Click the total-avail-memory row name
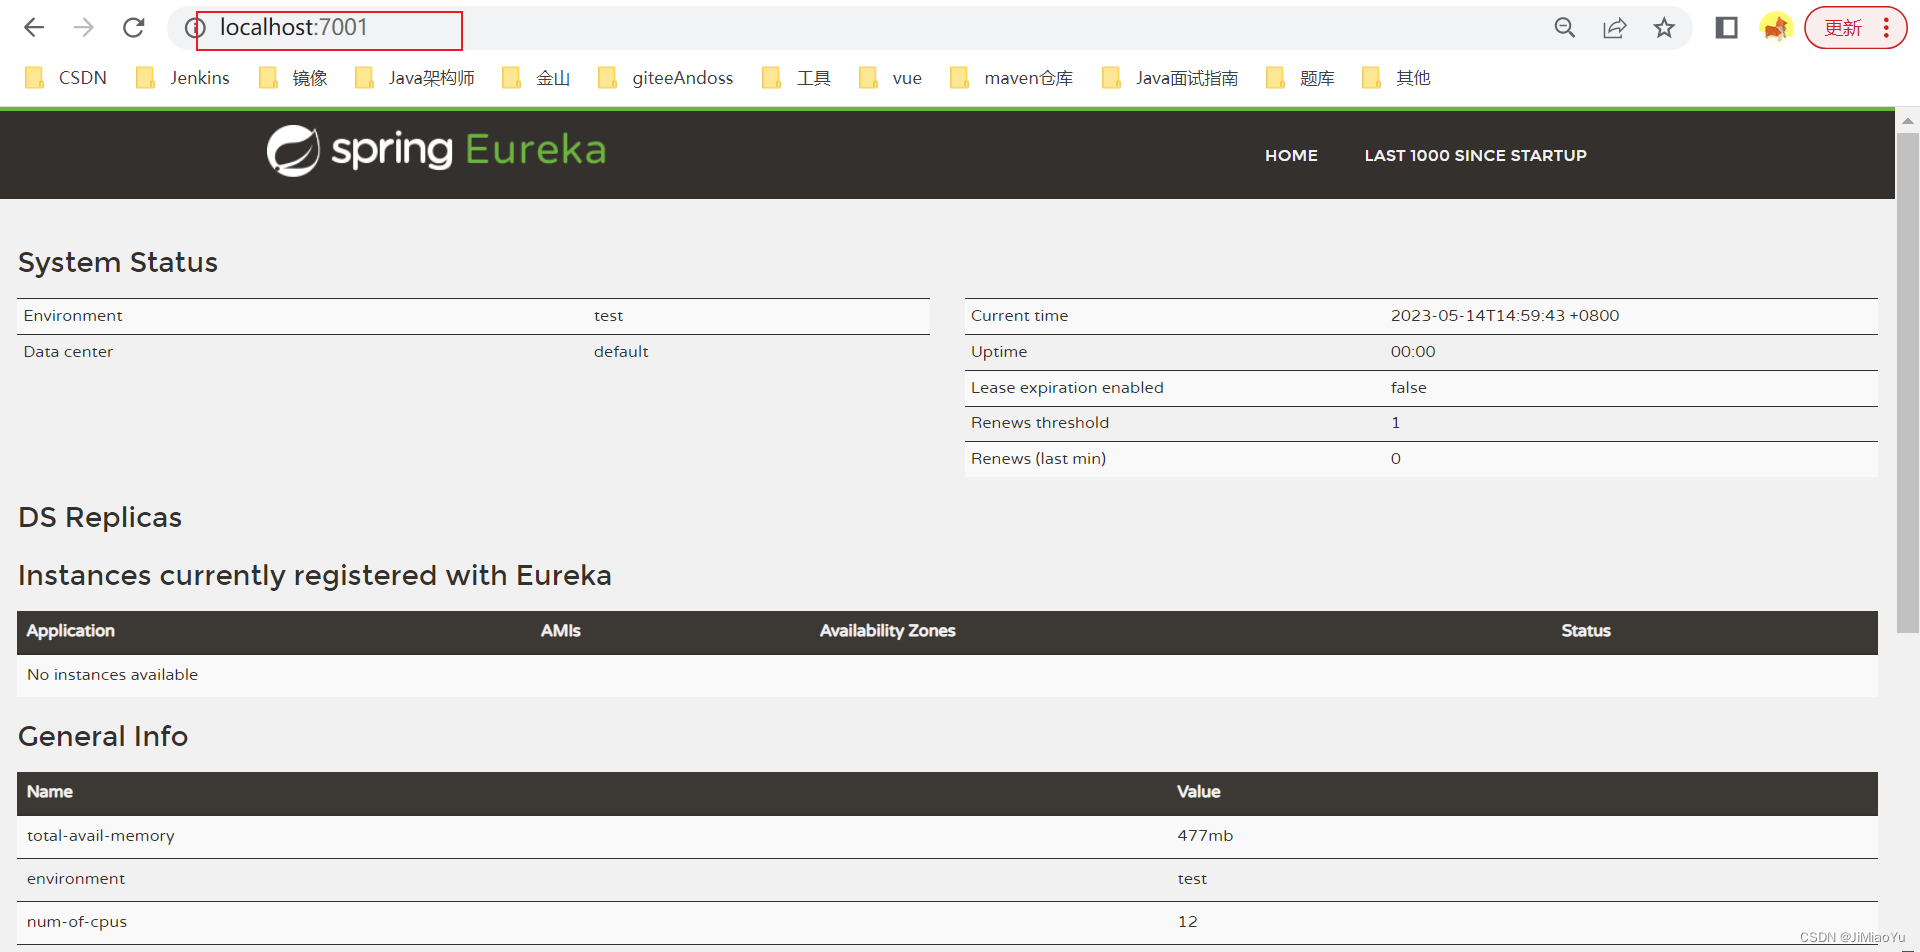 click(x=101, y=836)
